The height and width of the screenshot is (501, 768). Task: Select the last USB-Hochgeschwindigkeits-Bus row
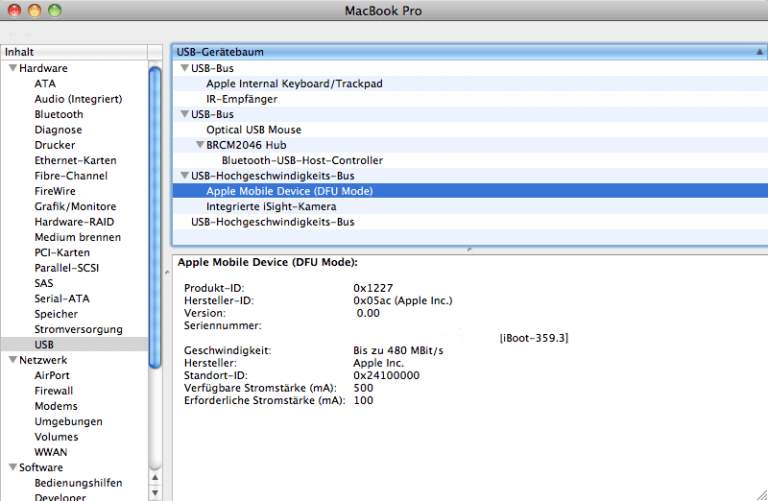coord(470,222)
